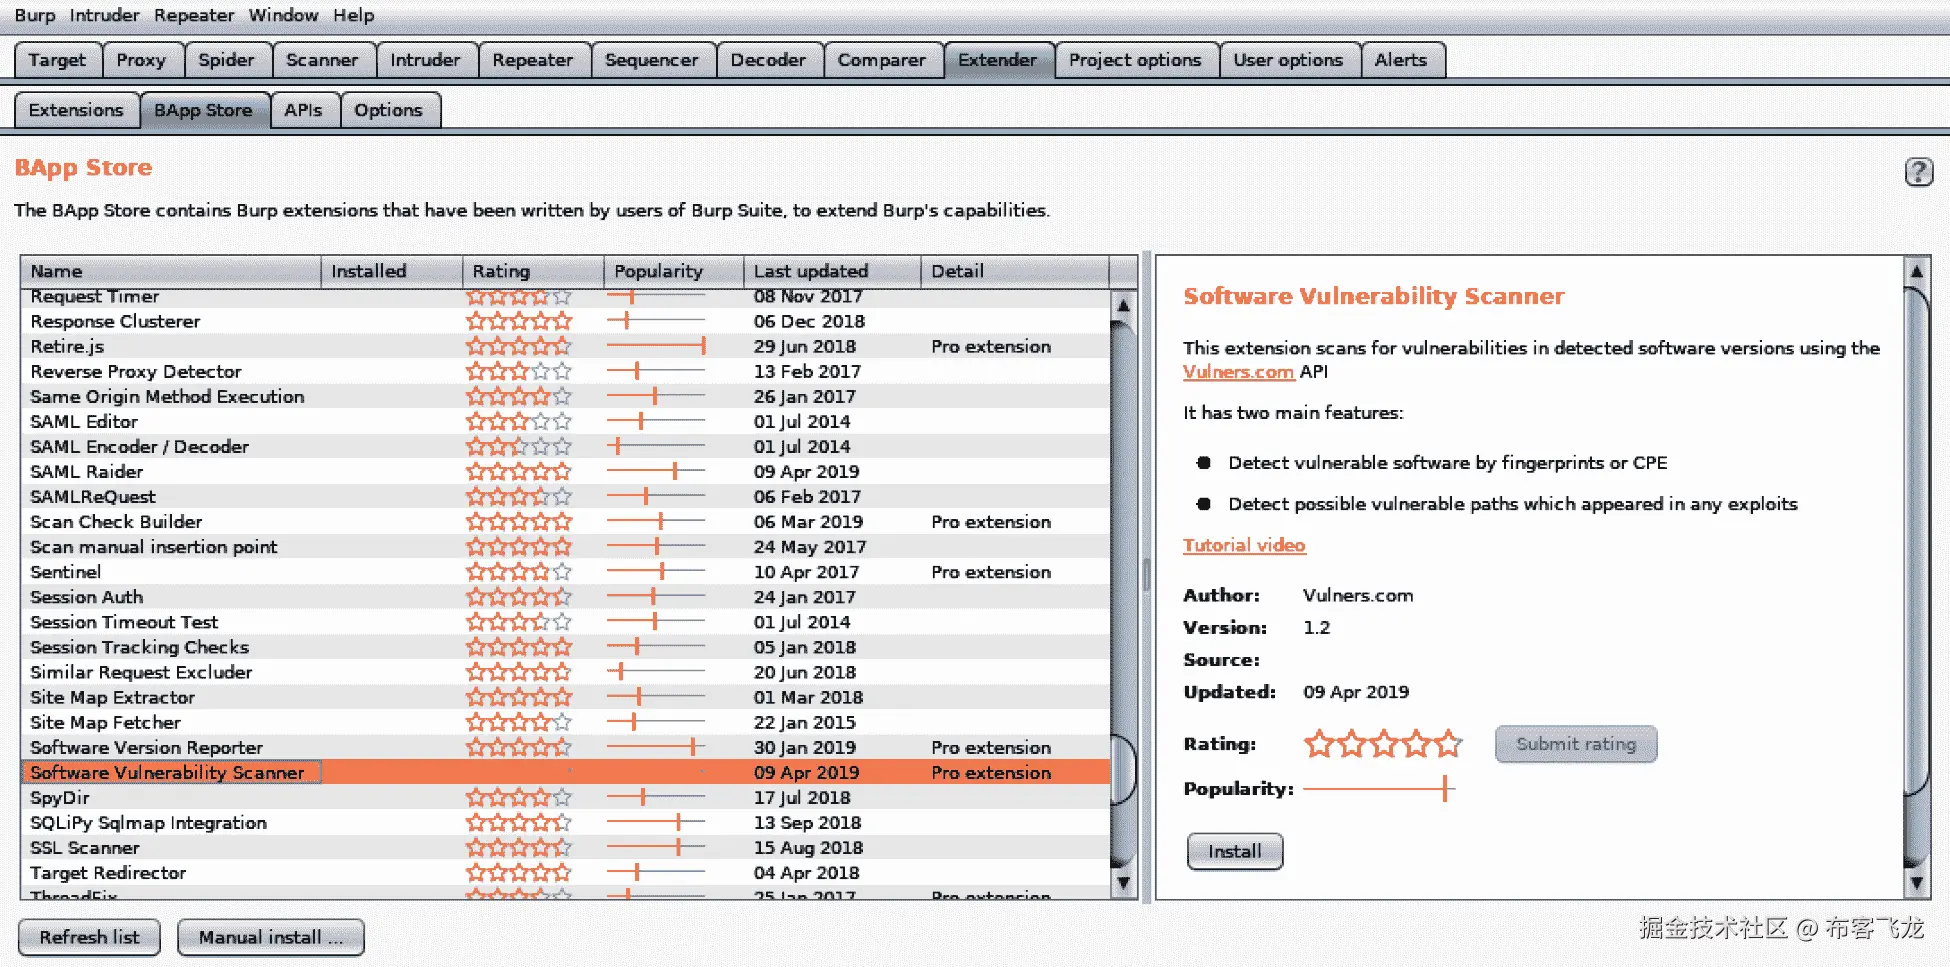Select the Site Map Extractor row

[565, 697]
